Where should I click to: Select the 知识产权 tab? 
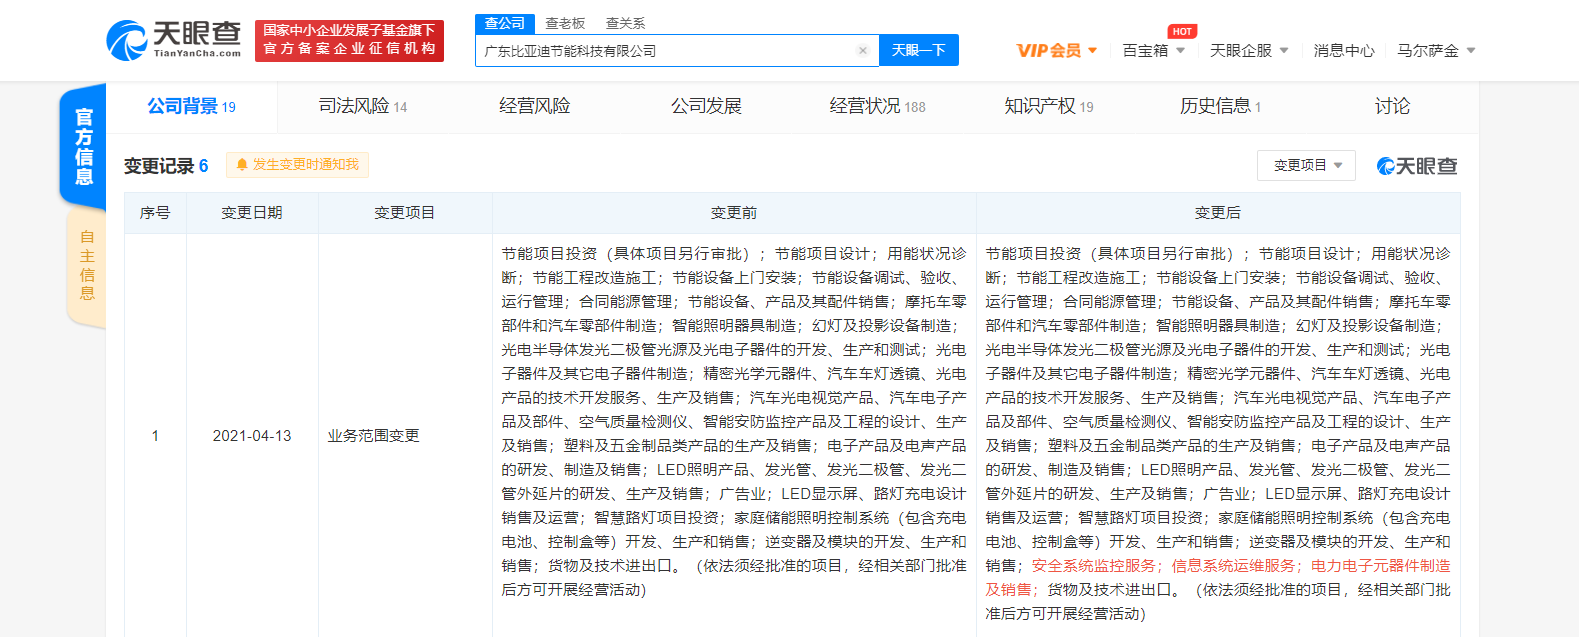[x=1049, y=106]
